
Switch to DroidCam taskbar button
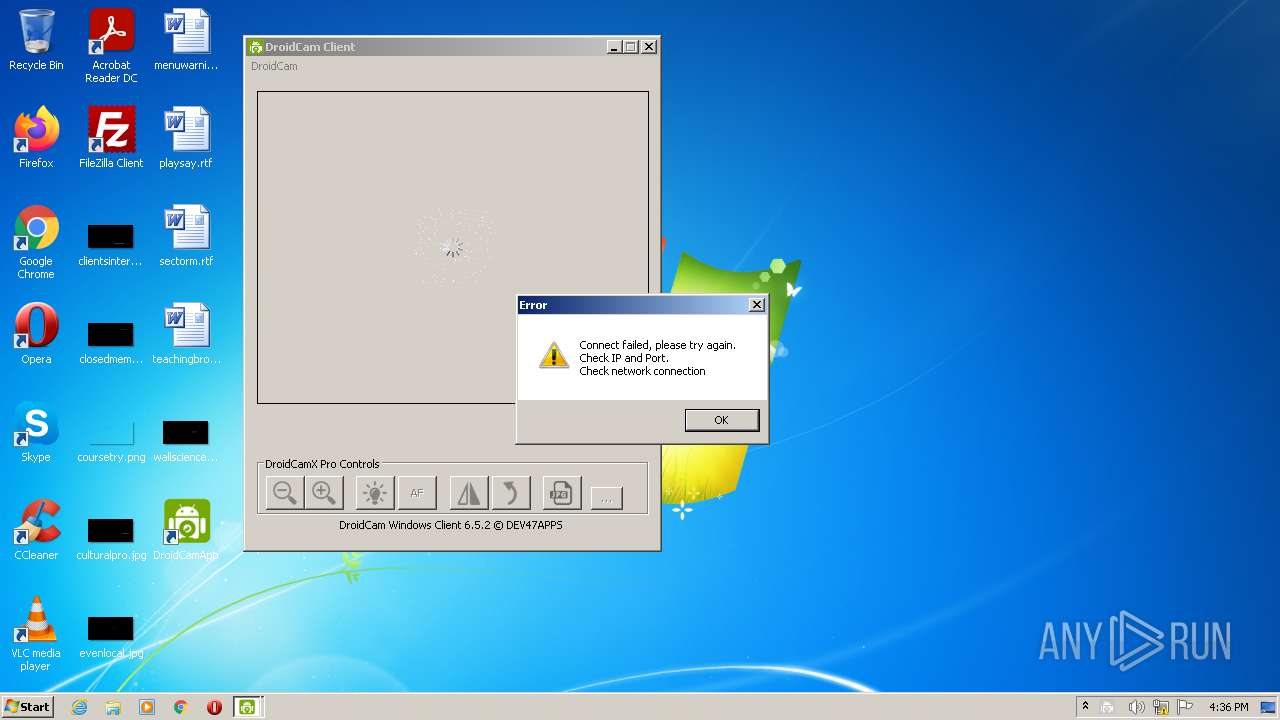coord(247,707)
